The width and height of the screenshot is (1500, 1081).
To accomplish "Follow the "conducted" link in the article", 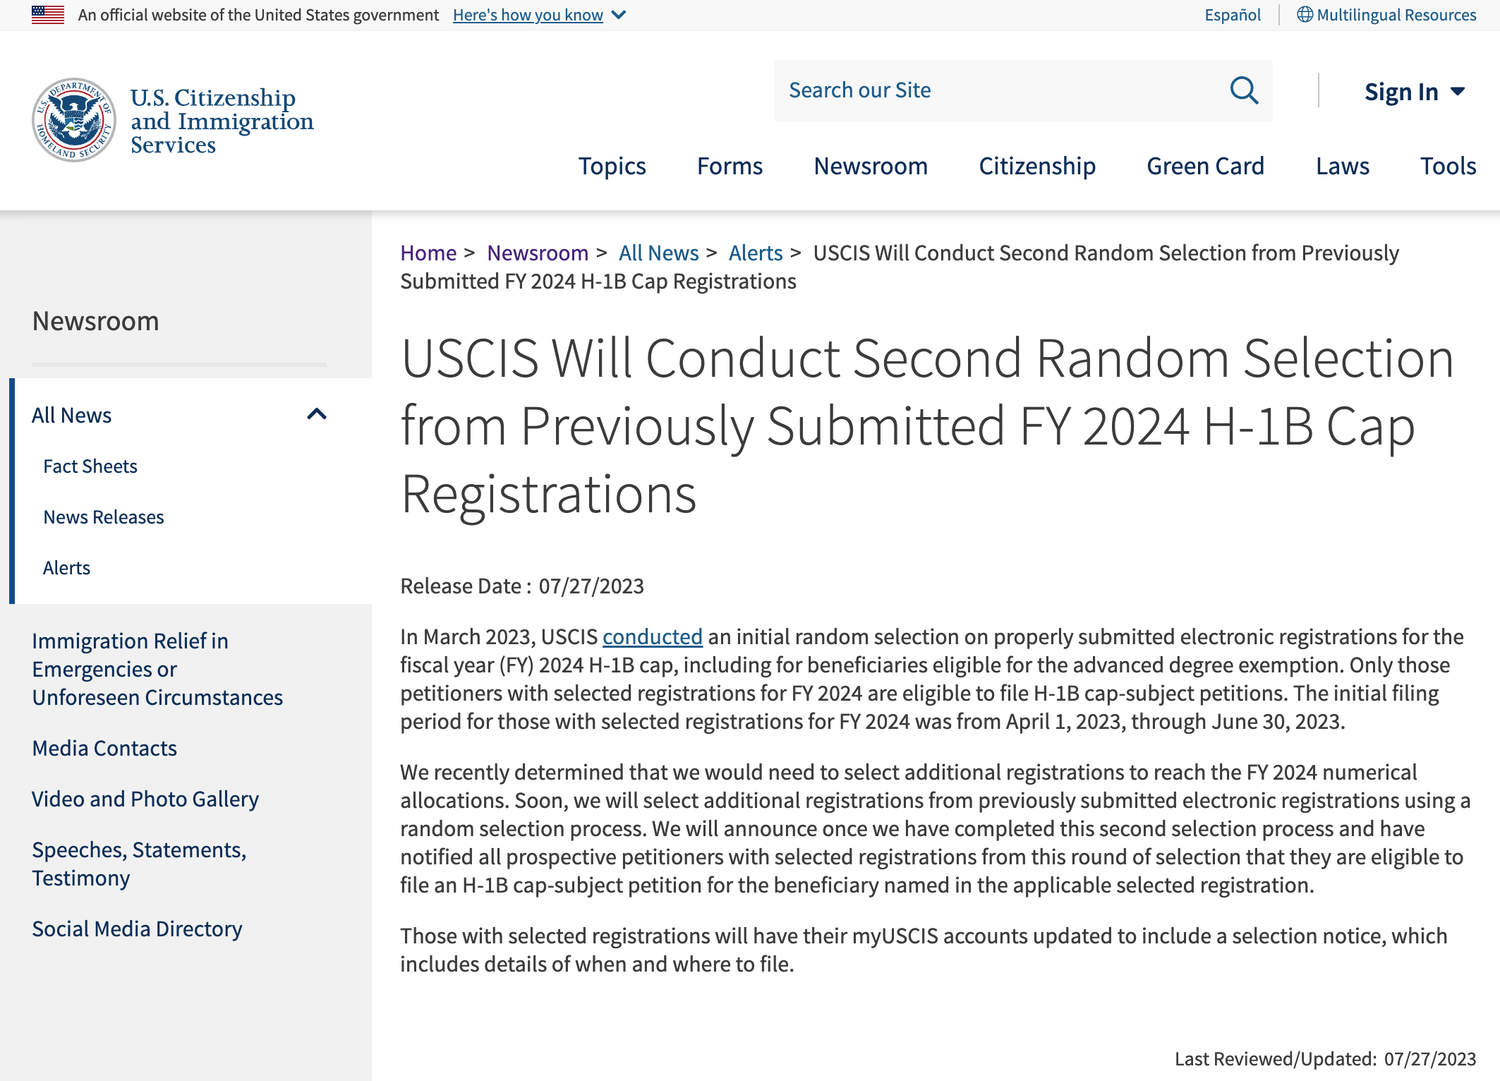I will pos(652,637).
